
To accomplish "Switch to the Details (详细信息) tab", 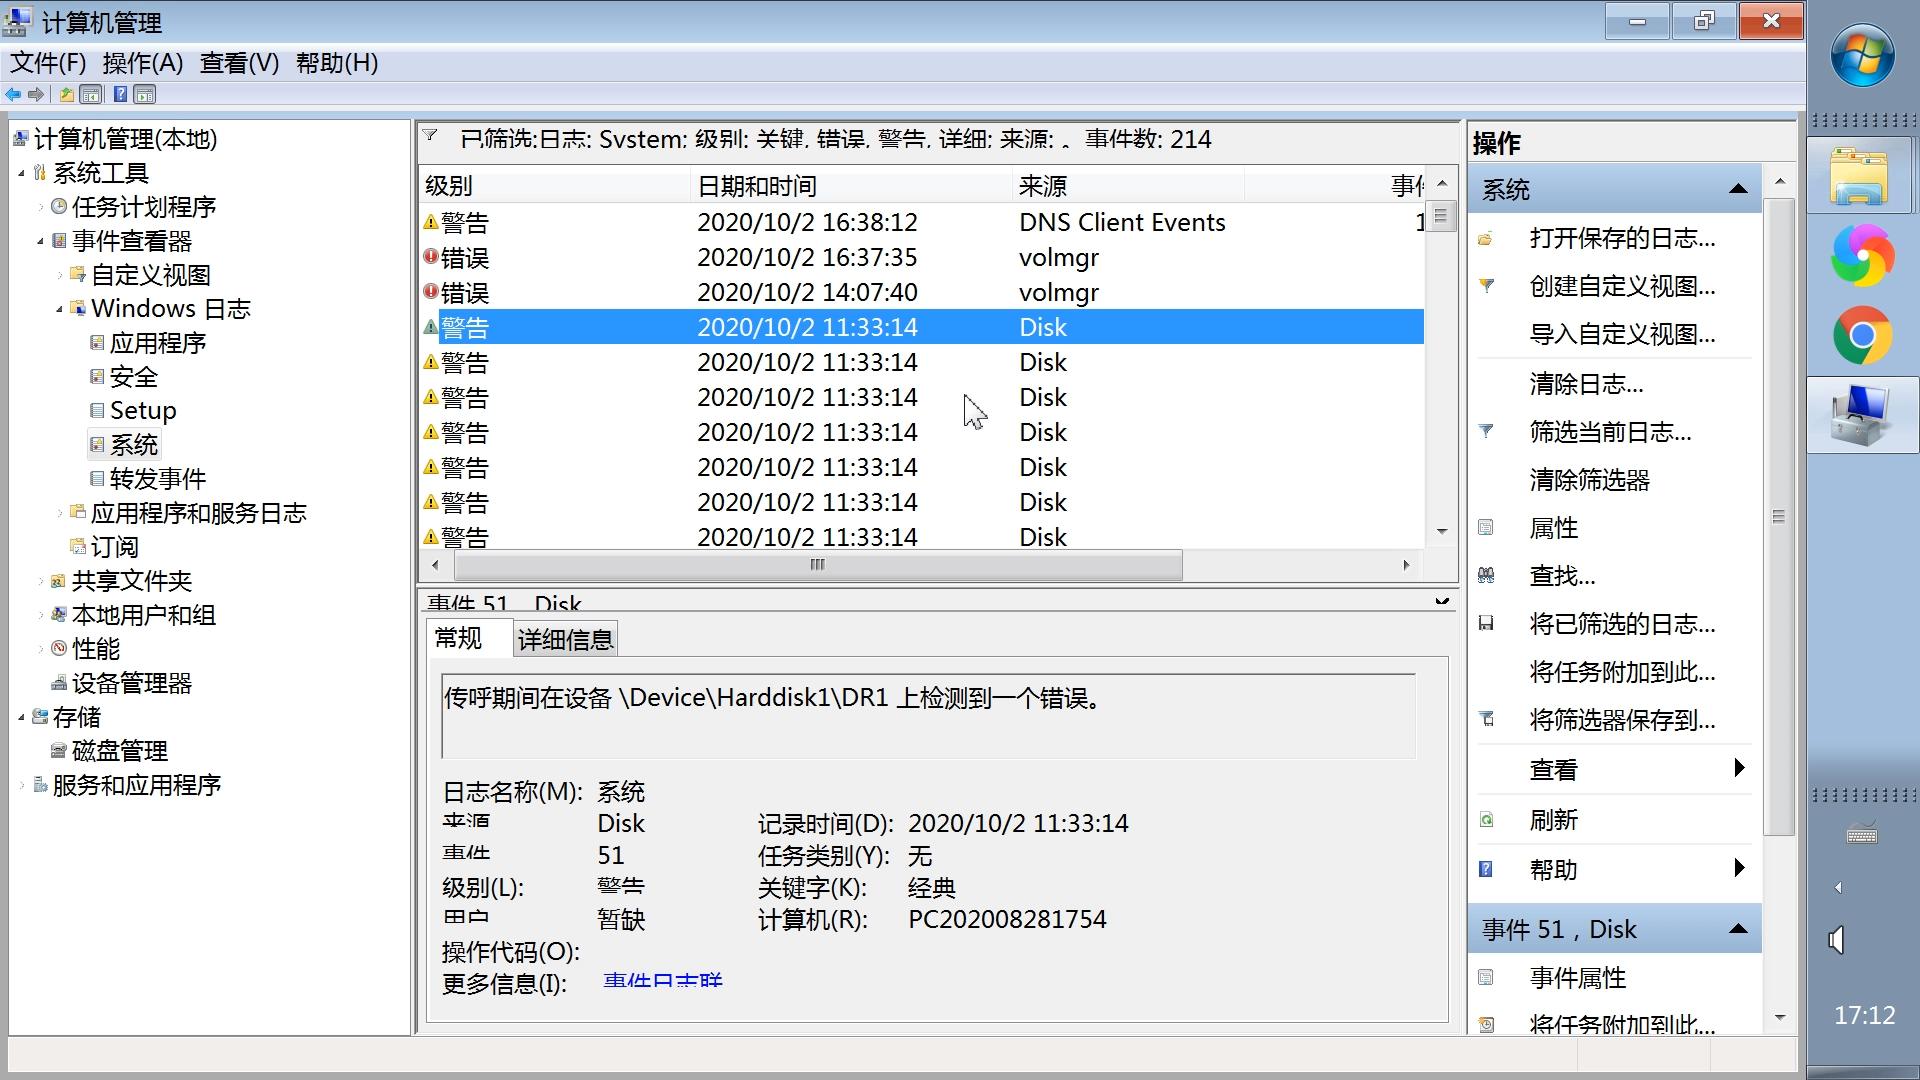I will [565, 640].
